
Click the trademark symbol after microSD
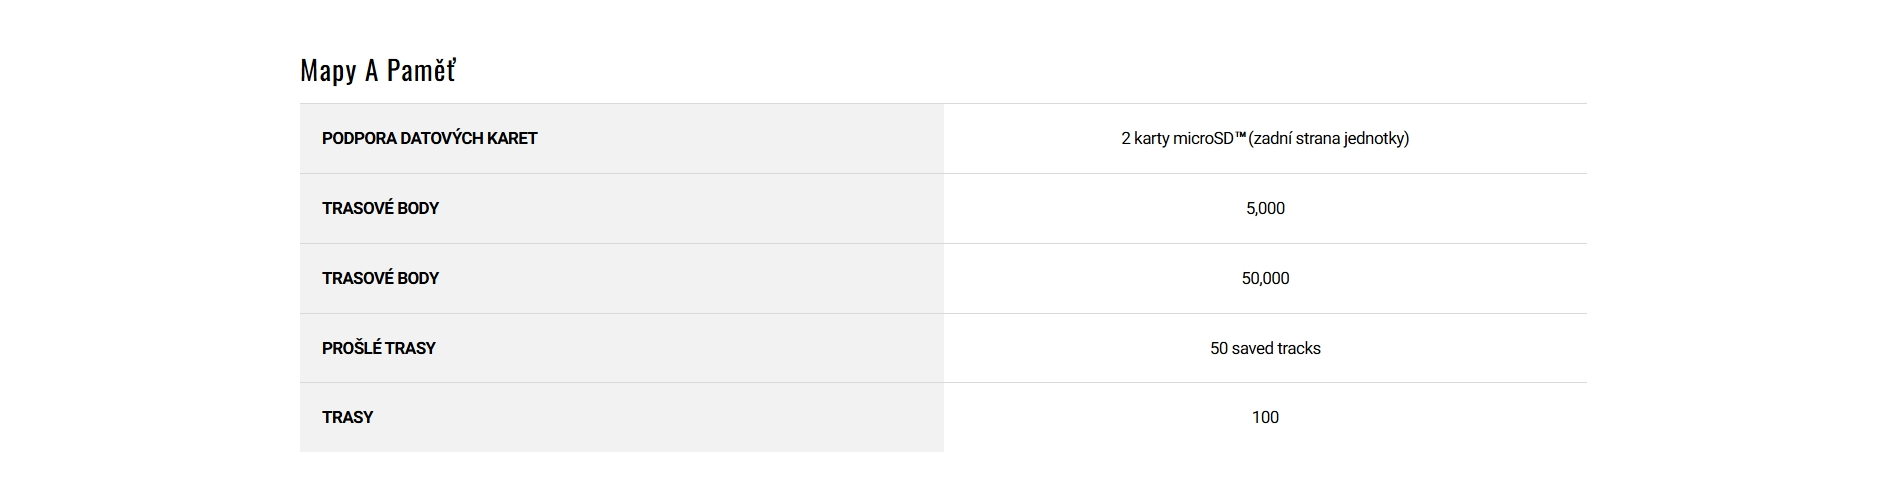[x=1241, y=136]
